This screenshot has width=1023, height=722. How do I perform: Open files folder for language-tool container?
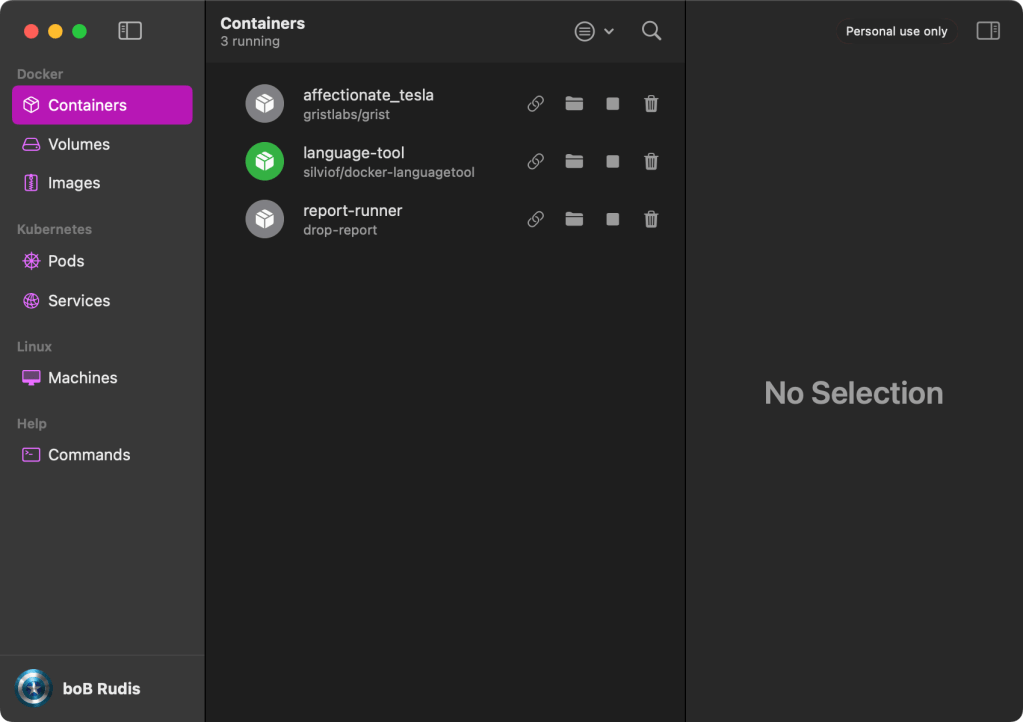coord(574,162)
